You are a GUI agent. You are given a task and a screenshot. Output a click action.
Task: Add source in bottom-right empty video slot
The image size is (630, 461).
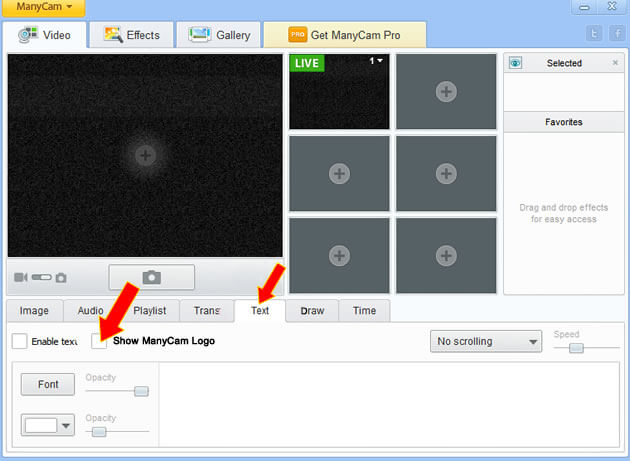click(446, 256)
